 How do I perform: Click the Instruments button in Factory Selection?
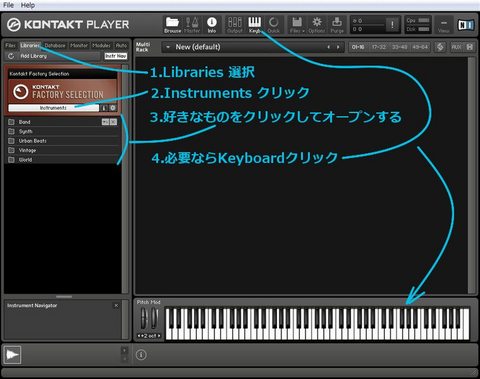53,108
